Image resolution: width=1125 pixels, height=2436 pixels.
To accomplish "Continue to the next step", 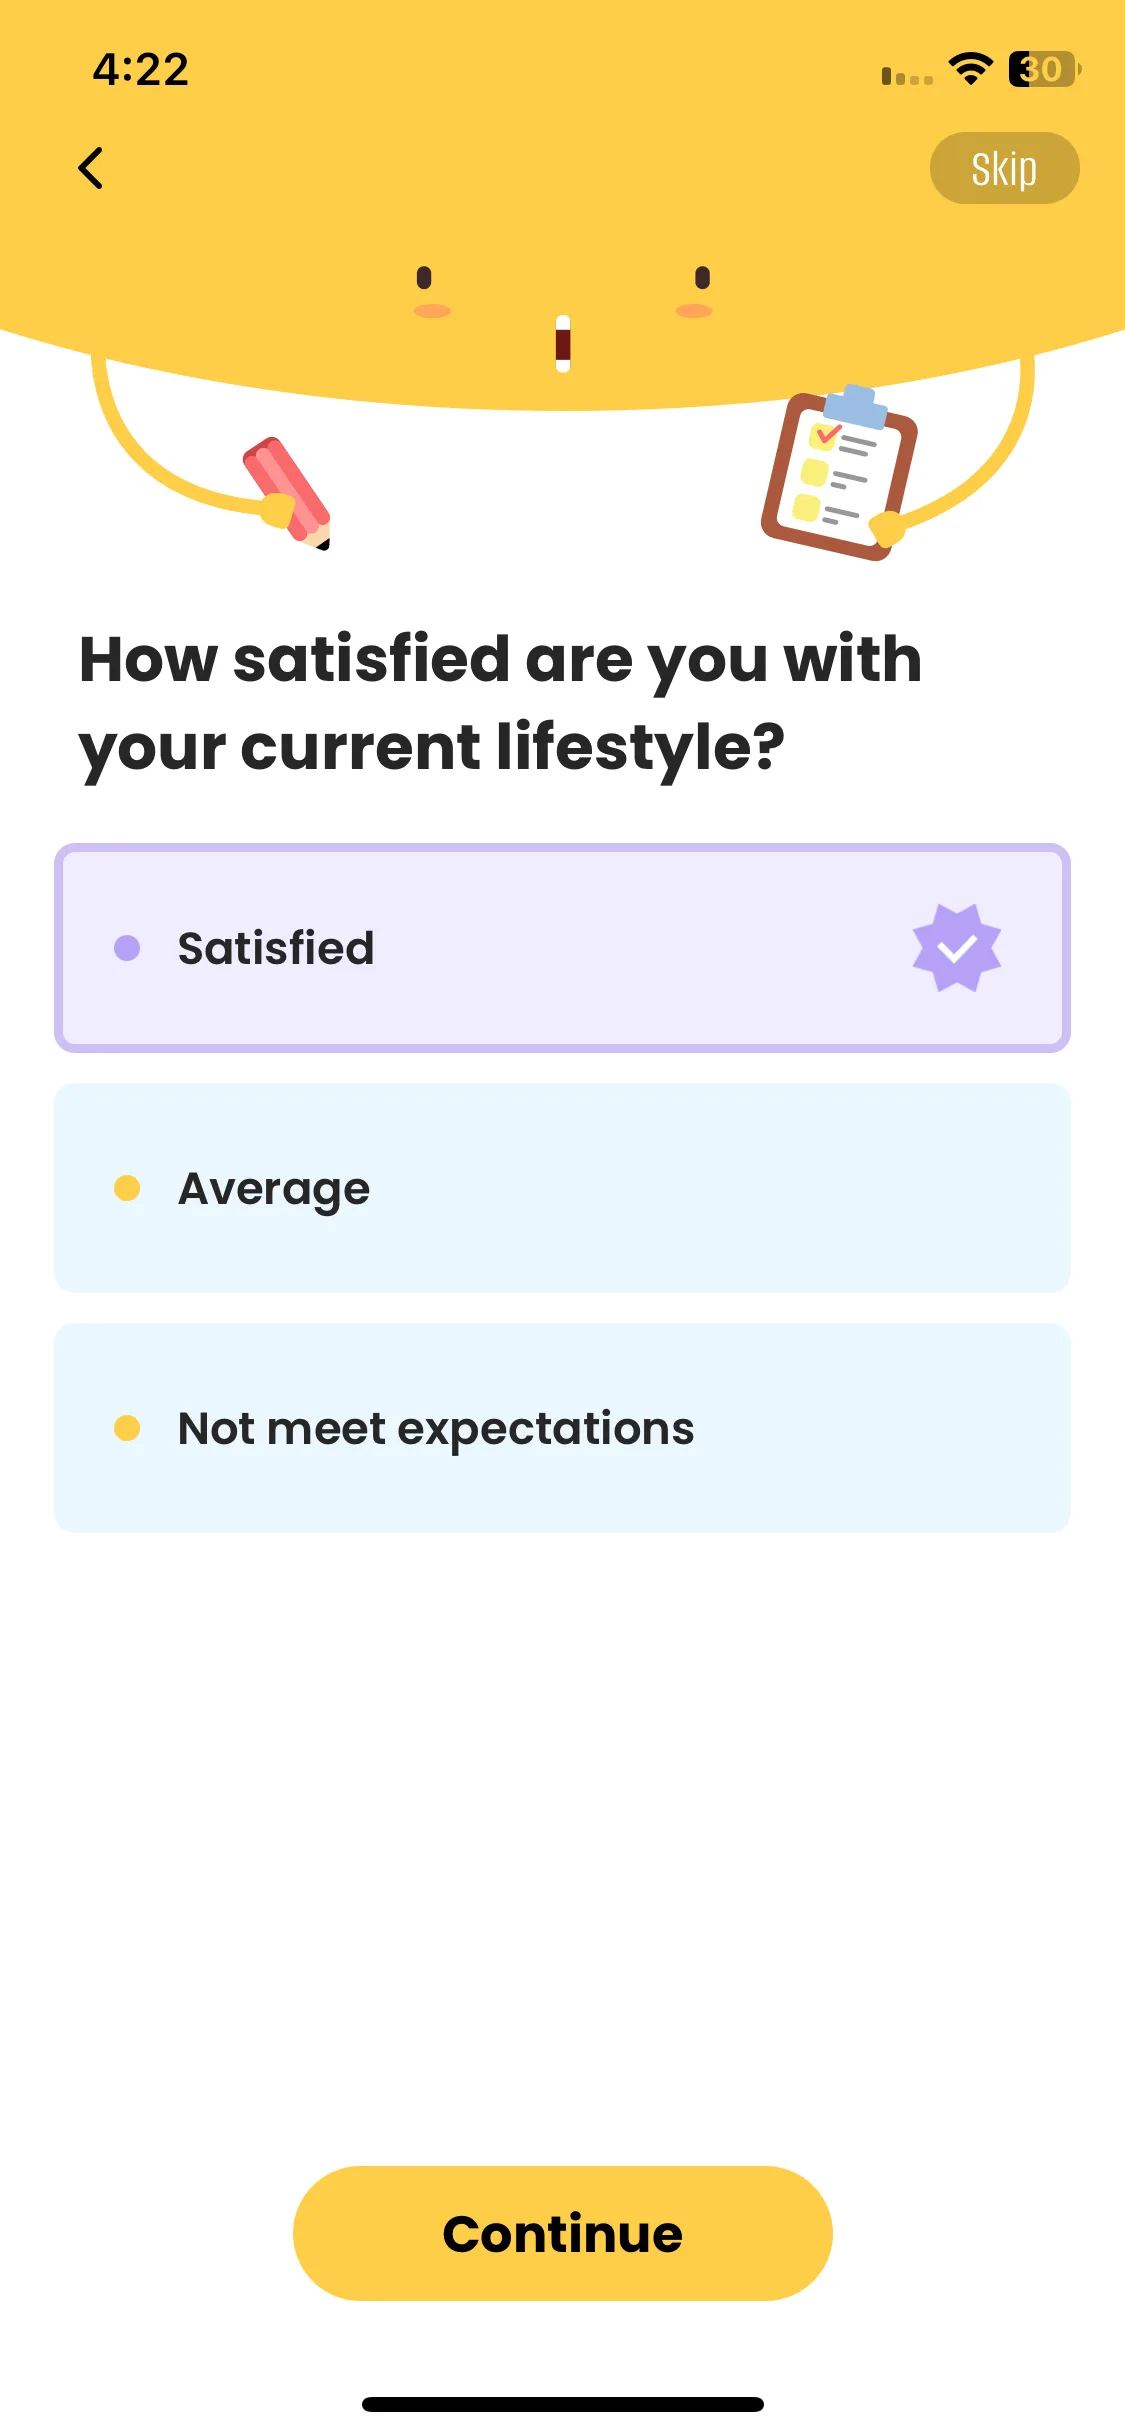I will 563,2233.
